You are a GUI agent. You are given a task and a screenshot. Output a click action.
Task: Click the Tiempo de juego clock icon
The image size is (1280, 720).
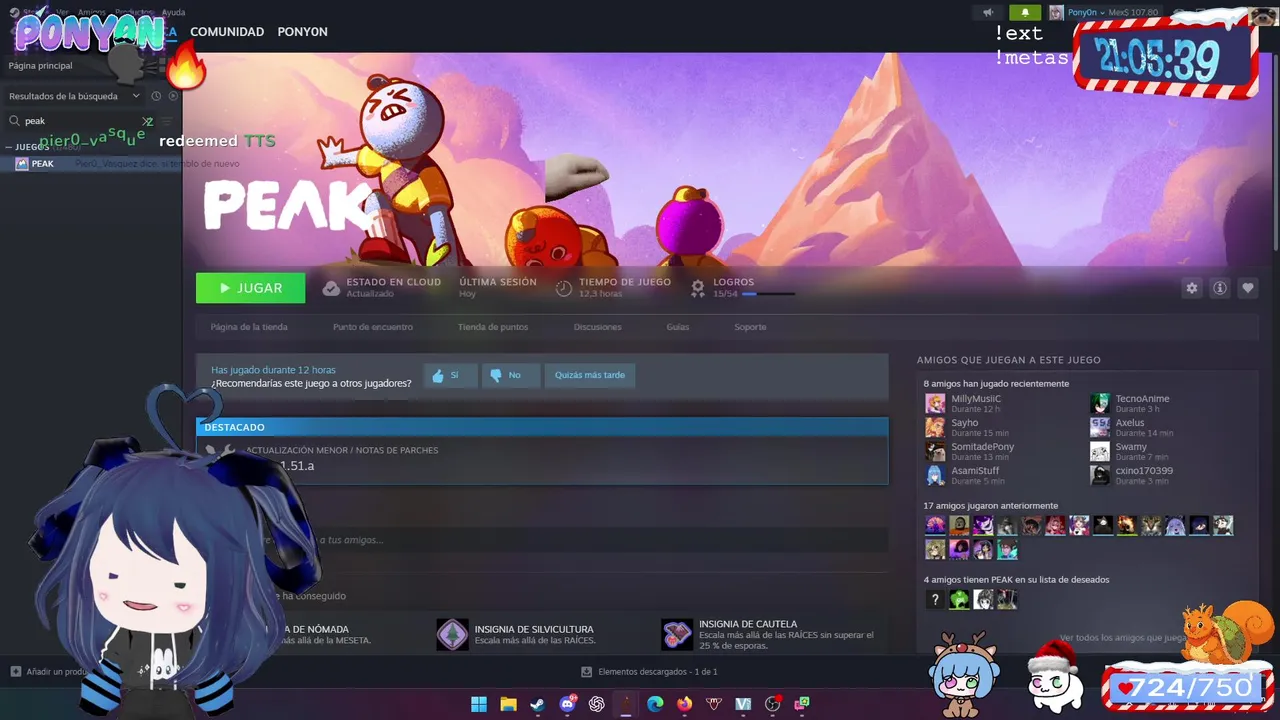(564, 288)
